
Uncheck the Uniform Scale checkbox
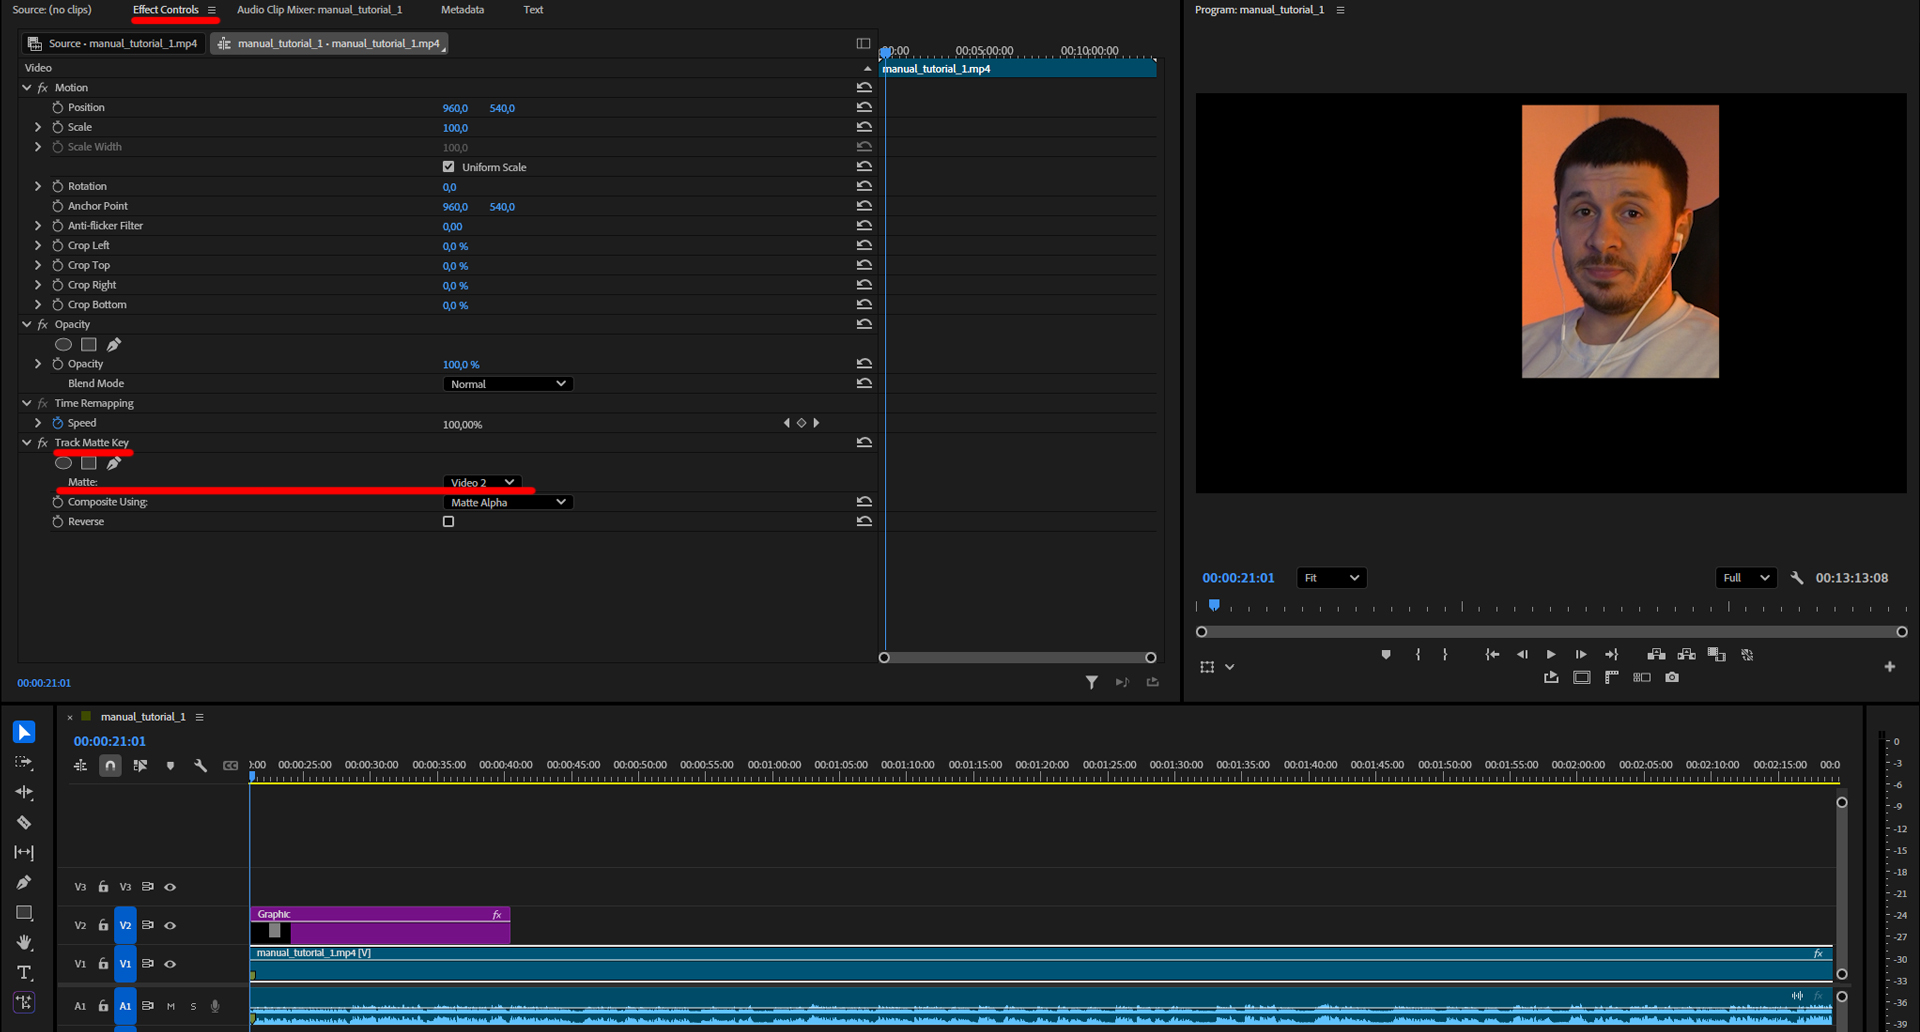click(448, 167)
